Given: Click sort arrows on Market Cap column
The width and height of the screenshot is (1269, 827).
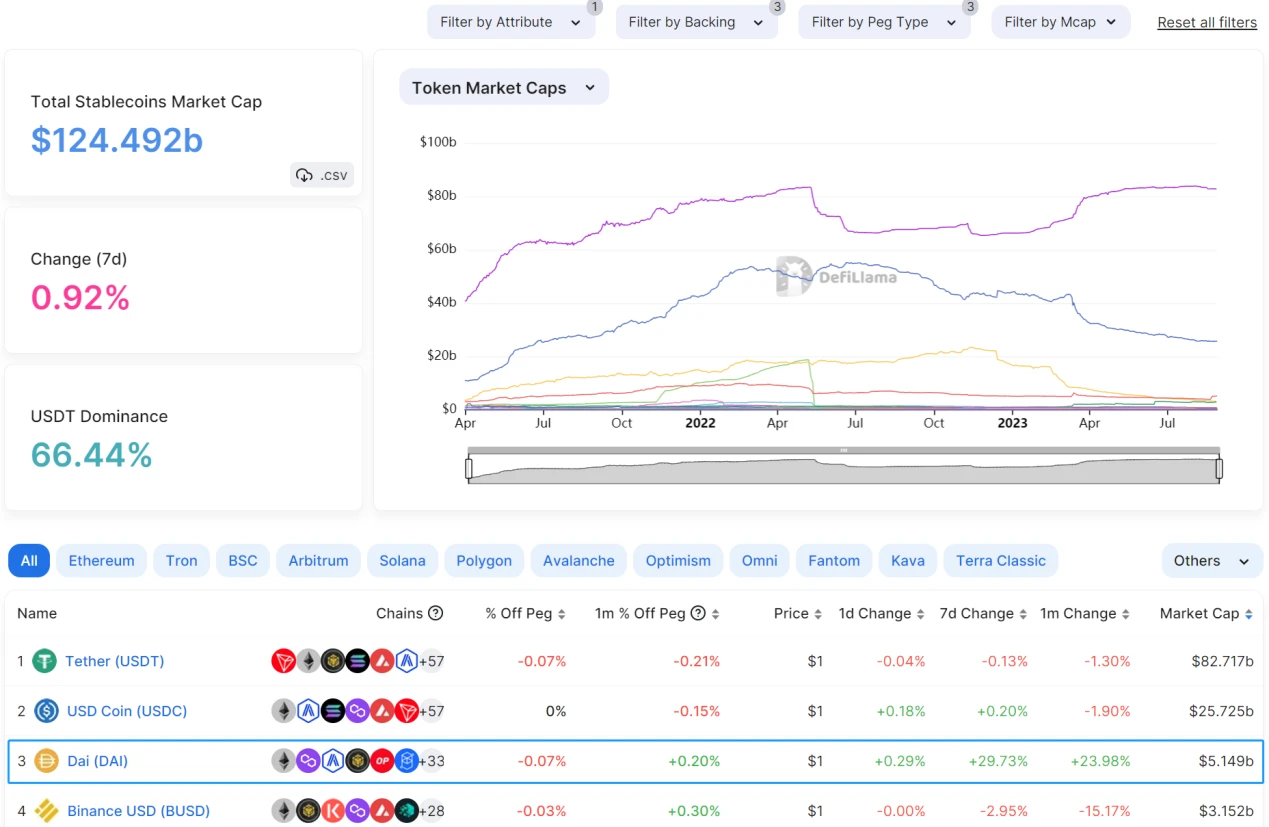Looking at the screenshot, I should [x=1248, y=614].
